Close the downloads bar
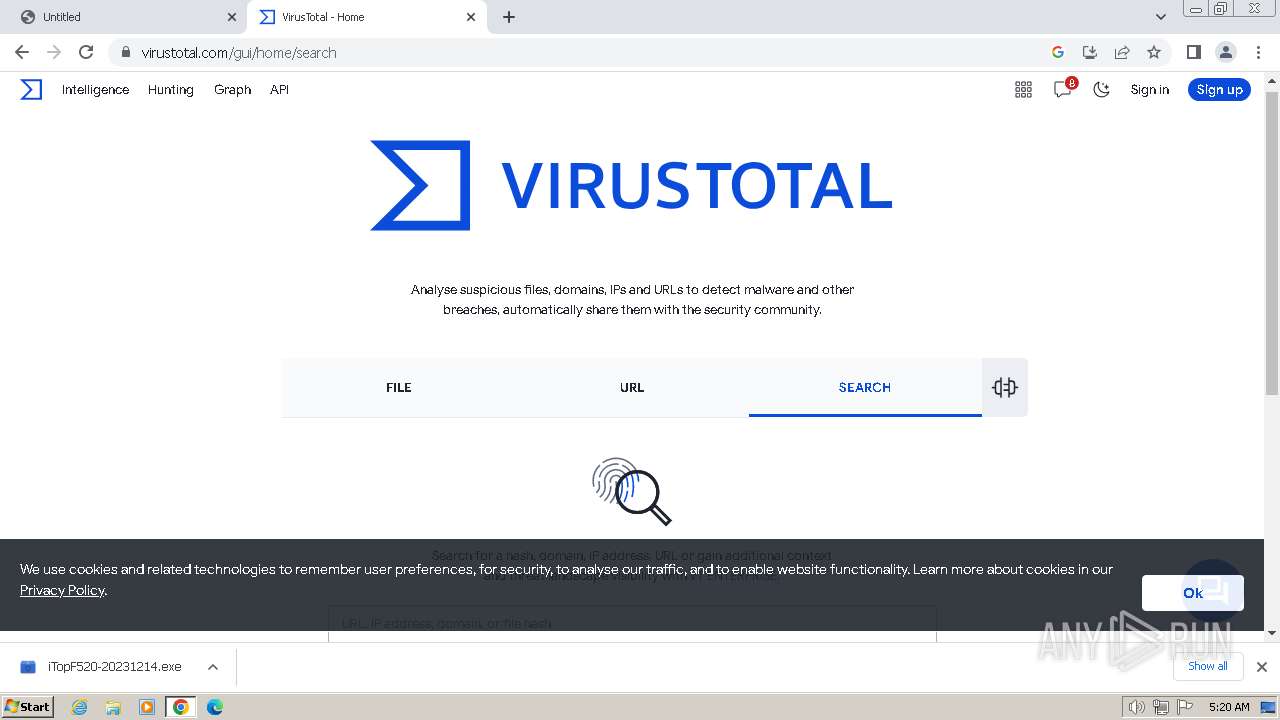Viewport: 1280px width, 720px height. pyautogui.click(x=1262, y=667)
